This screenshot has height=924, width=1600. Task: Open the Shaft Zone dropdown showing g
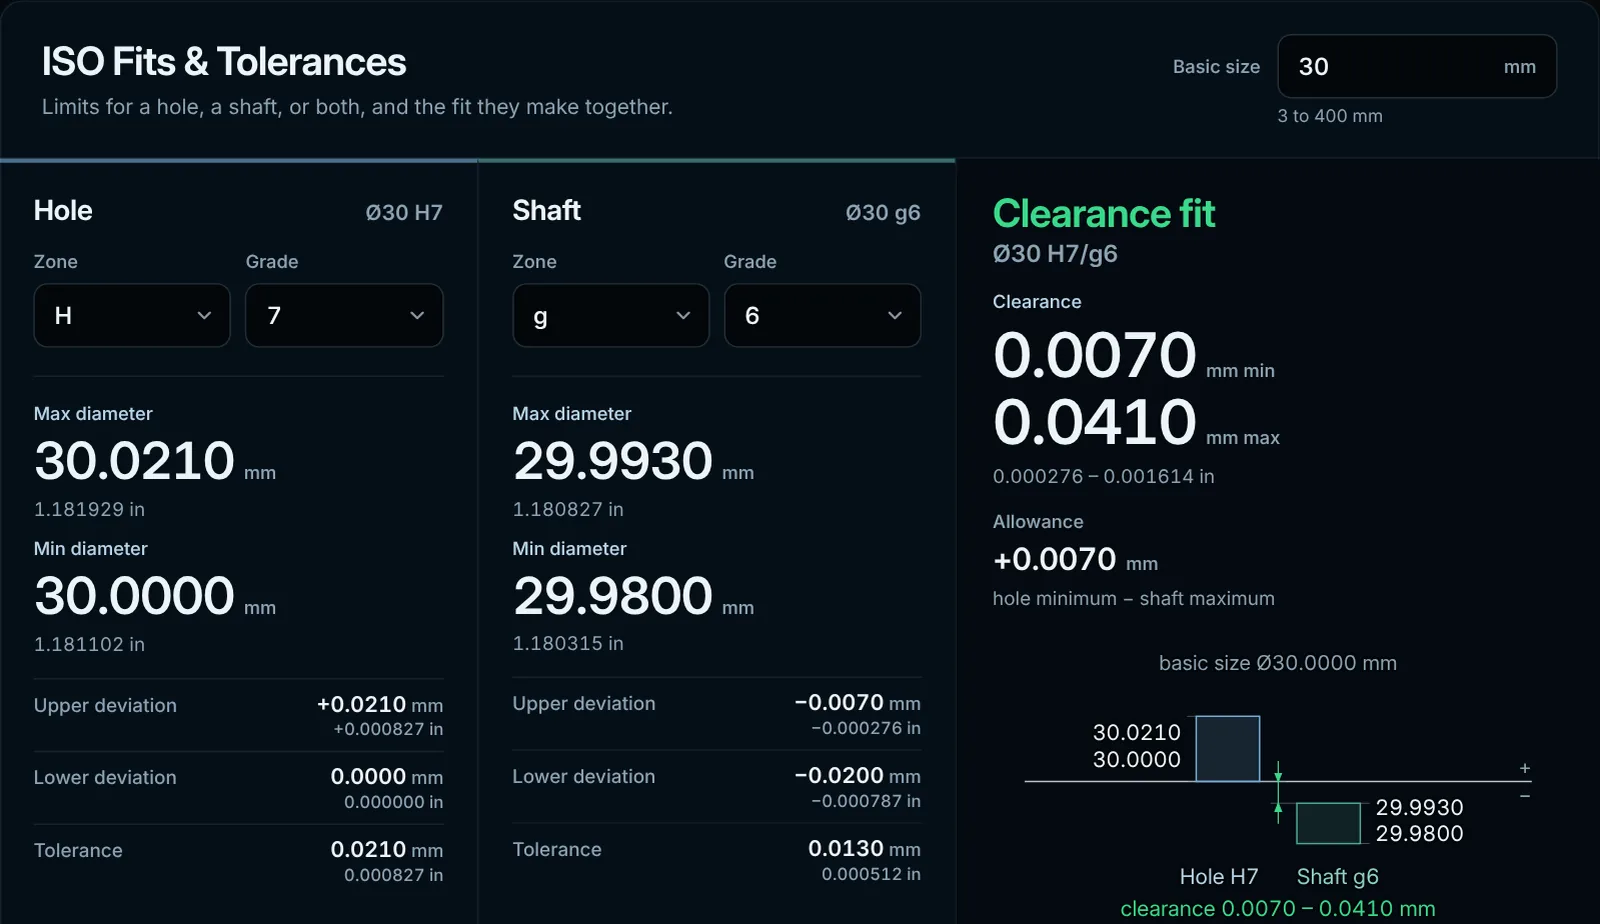pos(611,316)
